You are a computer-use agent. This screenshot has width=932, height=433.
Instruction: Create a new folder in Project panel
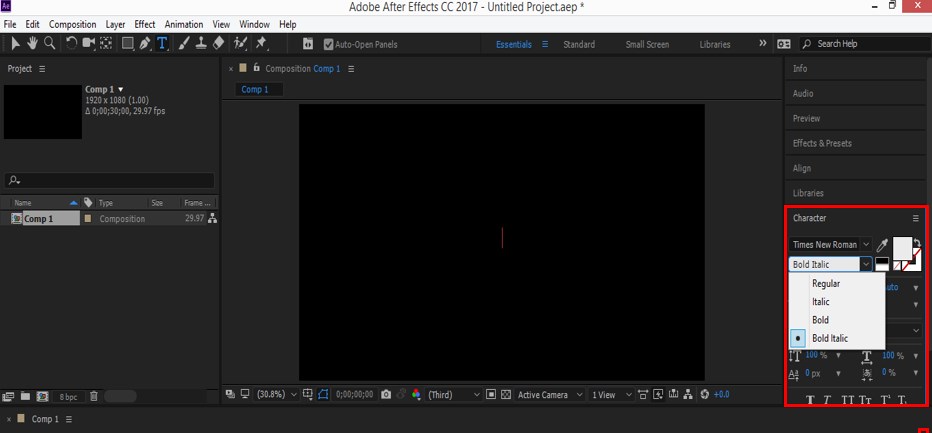pyautogui.click(x=25, y=396)
